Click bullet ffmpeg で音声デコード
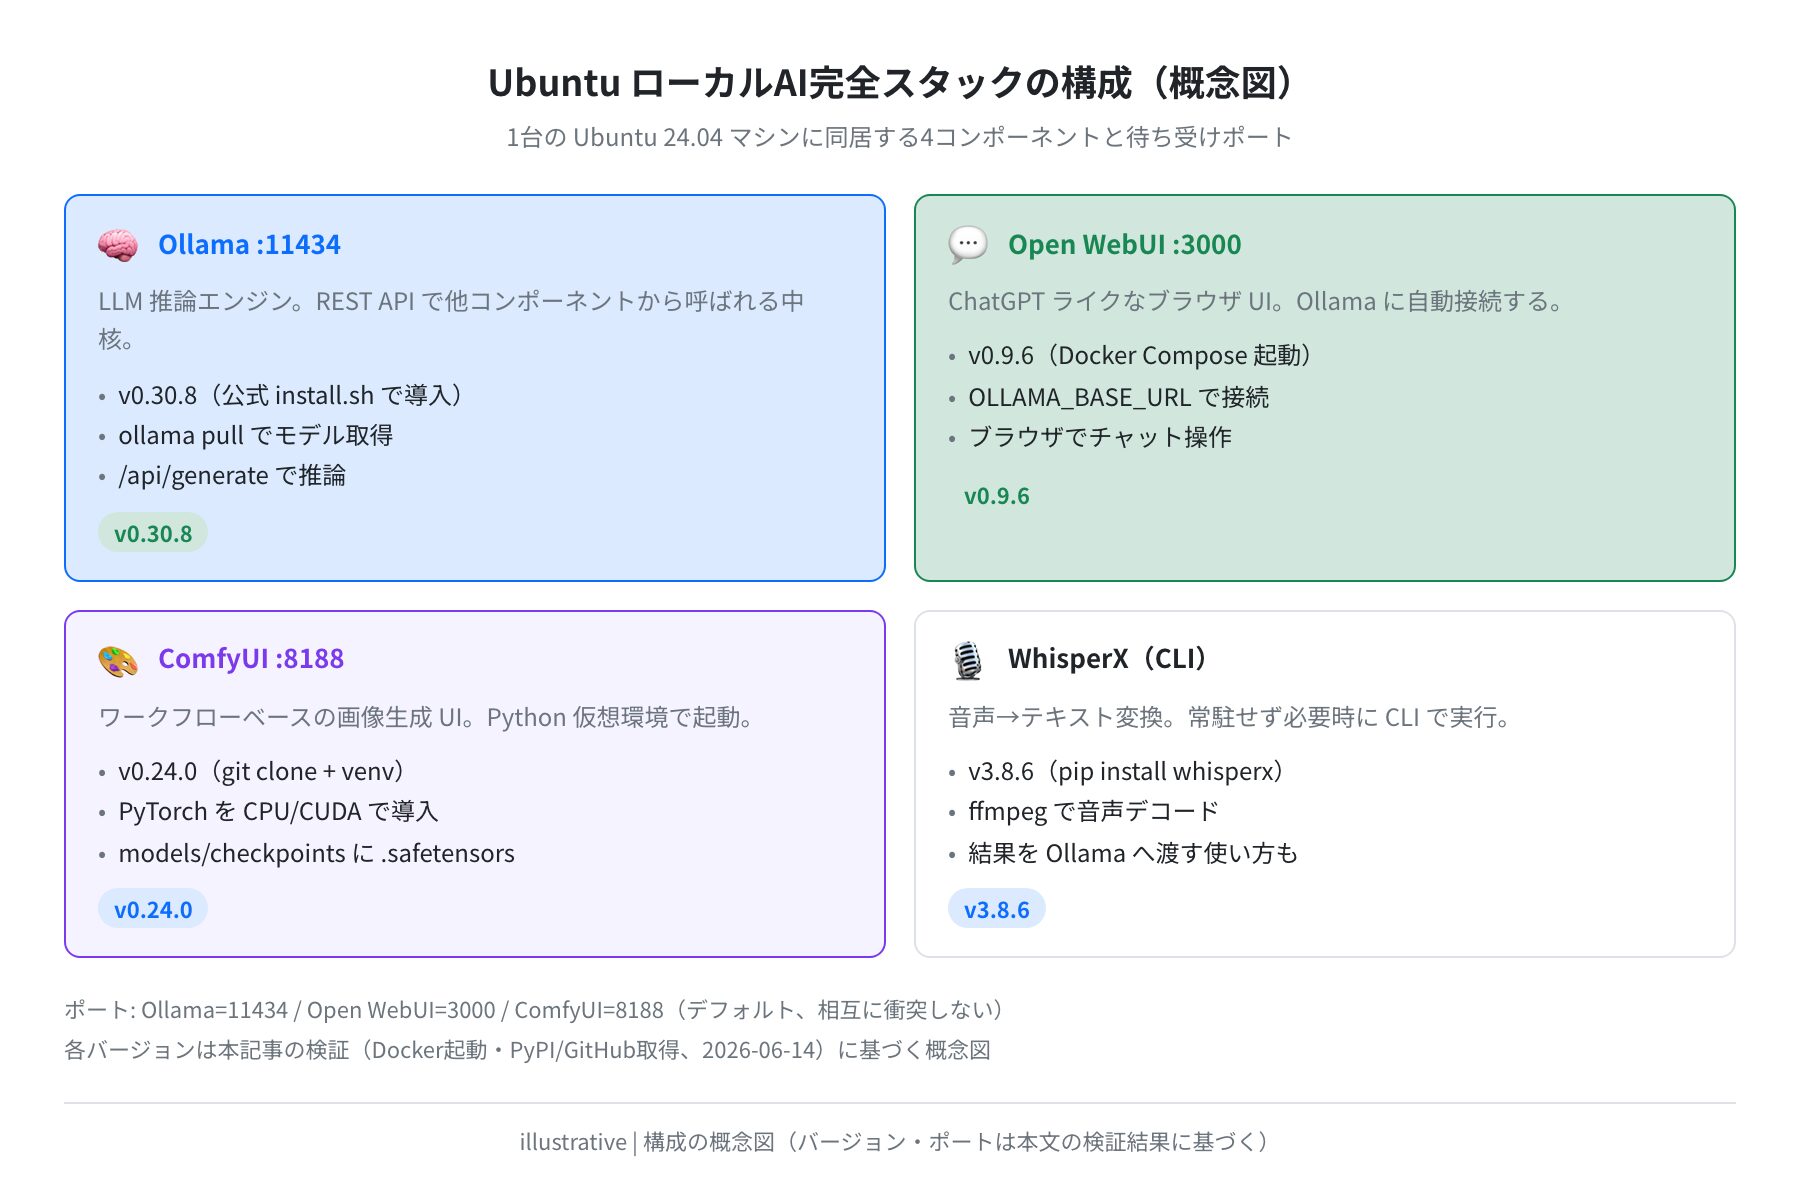 click(x=1094, y=812)
